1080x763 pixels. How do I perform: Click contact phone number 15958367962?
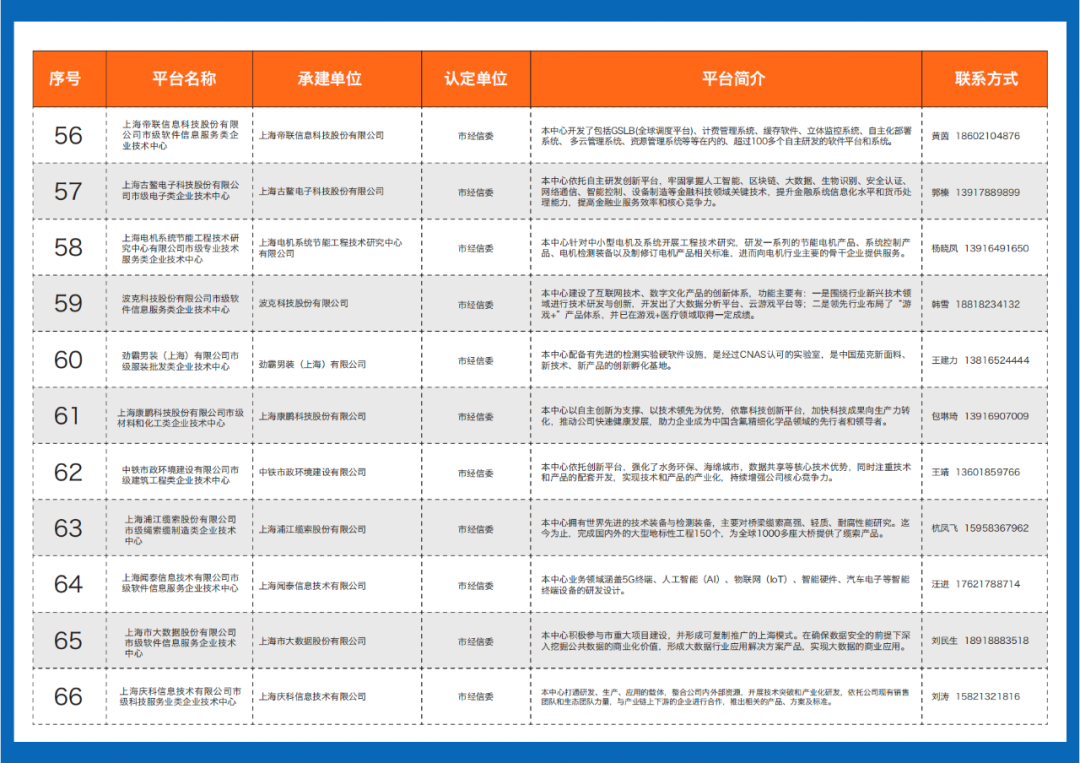point(996,528)
